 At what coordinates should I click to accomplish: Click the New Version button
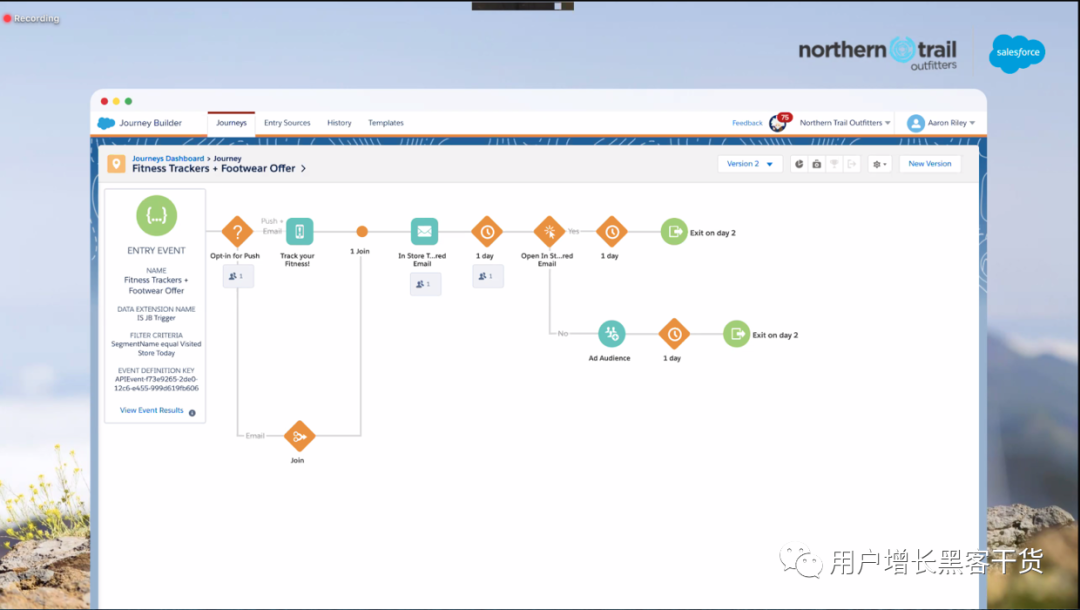[x=930, y=164]
